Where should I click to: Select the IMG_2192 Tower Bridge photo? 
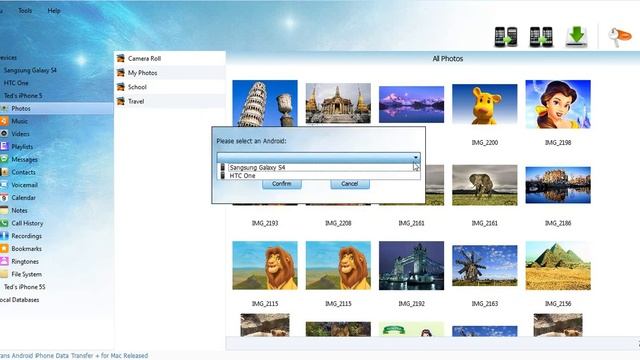click(411, 266)
